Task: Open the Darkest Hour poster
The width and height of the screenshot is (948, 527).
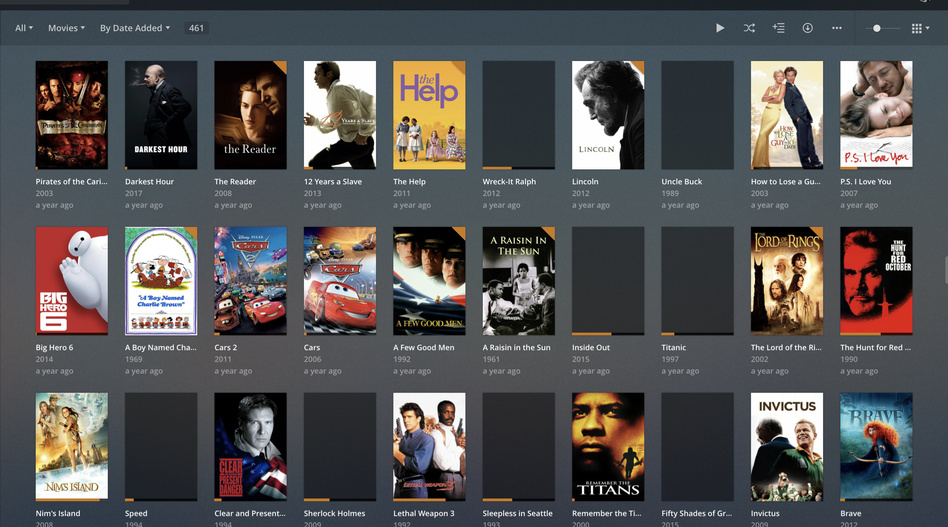Action: [161, 115]
